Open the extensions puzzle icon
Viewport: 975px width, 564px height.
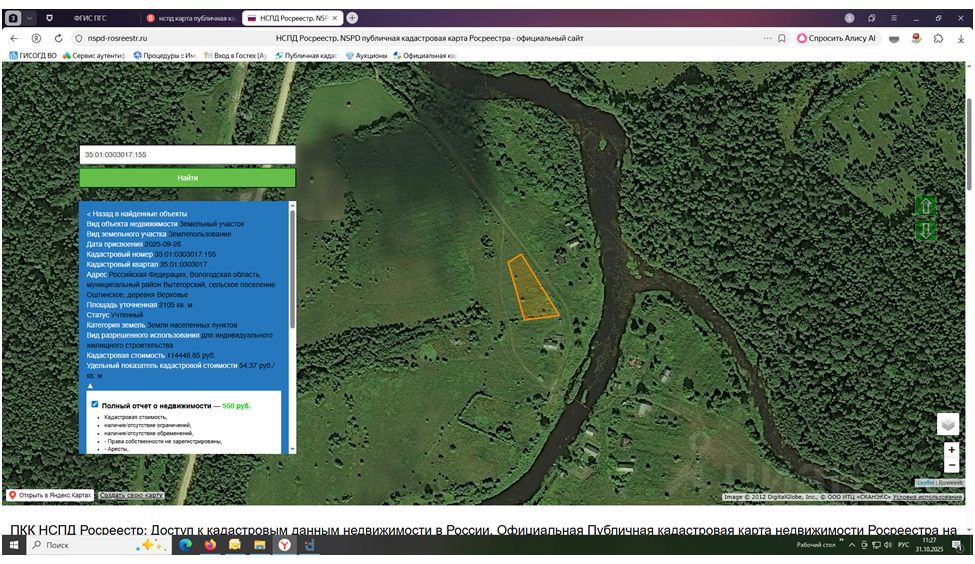[x=938, y=39]
